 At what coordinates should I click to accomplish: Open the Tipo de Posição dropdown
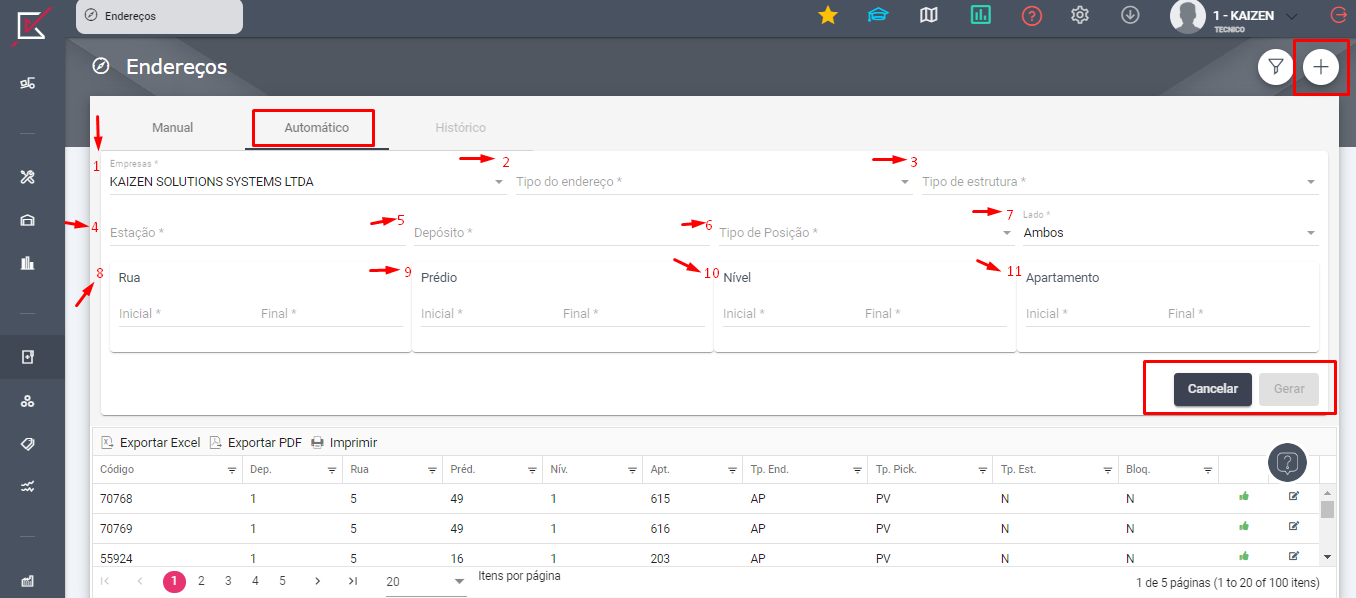[867, 233]
